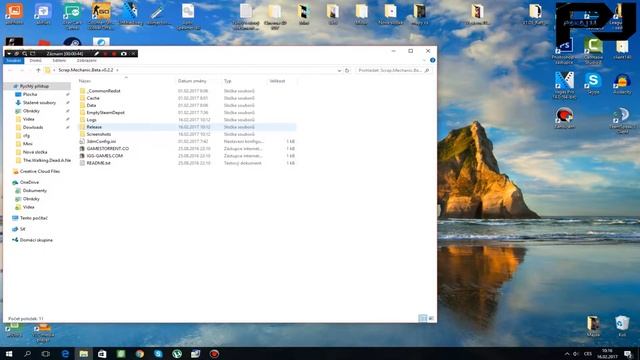Open the Sdílení ribbon tab
Image resolution: width=640 pixels, height=360 pixels.
click(x=59, y=60)
